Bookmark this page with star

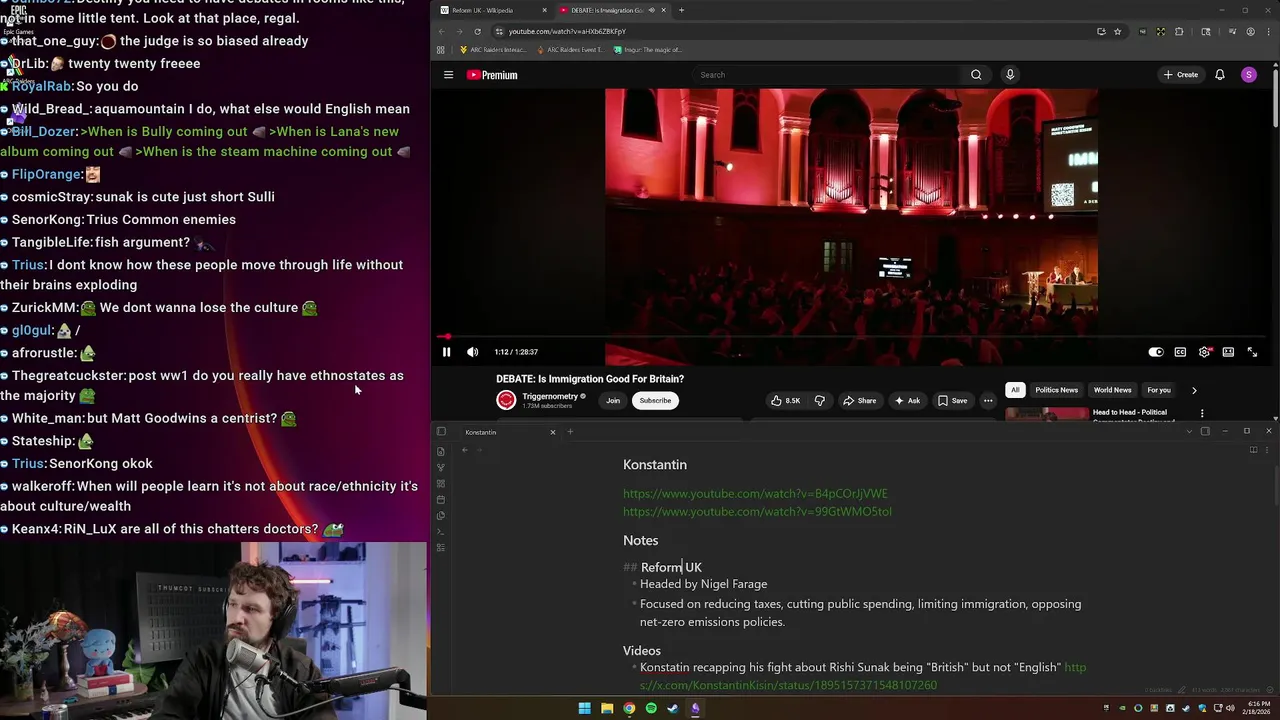[x=1117, y=31]
